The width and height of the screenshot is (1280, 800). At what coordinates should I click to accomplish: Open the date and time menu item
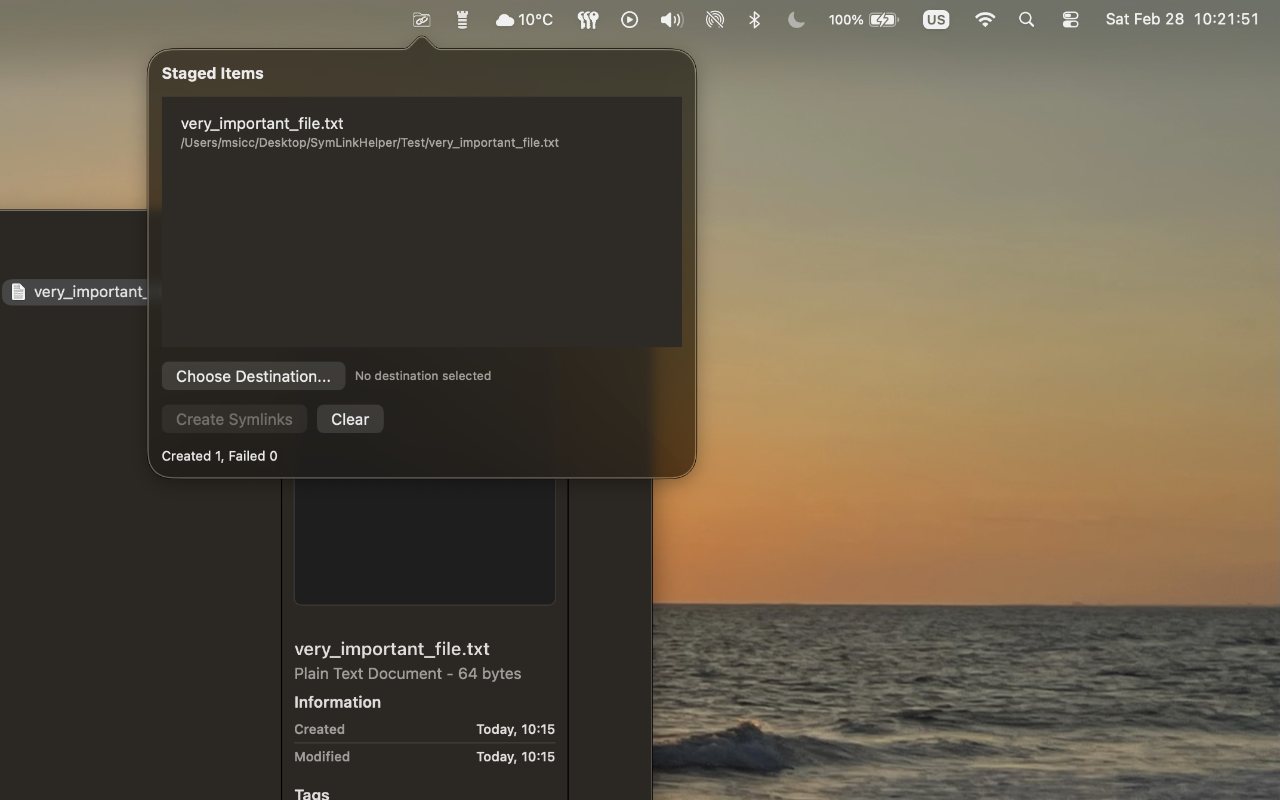1180,19
